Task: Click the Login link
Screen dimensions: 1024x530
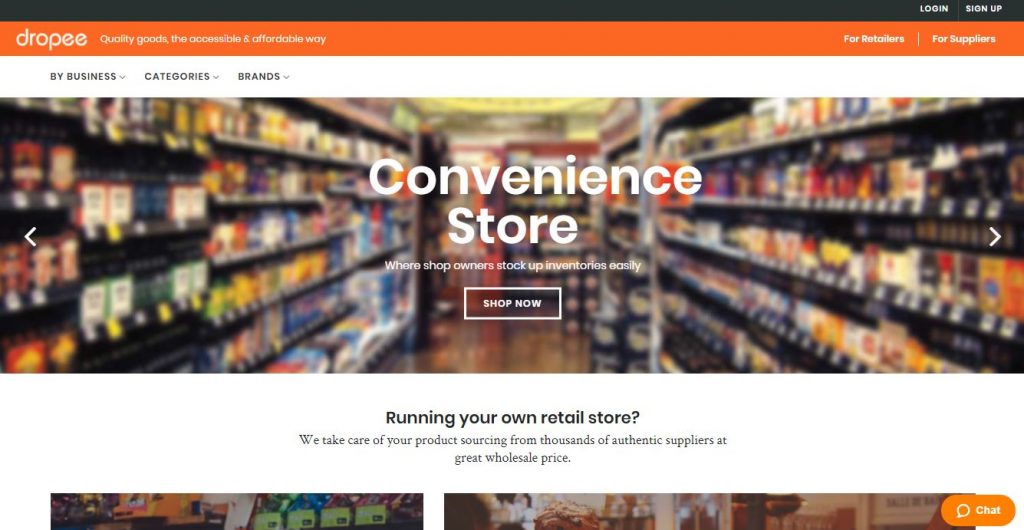Action: coord(934,8)
